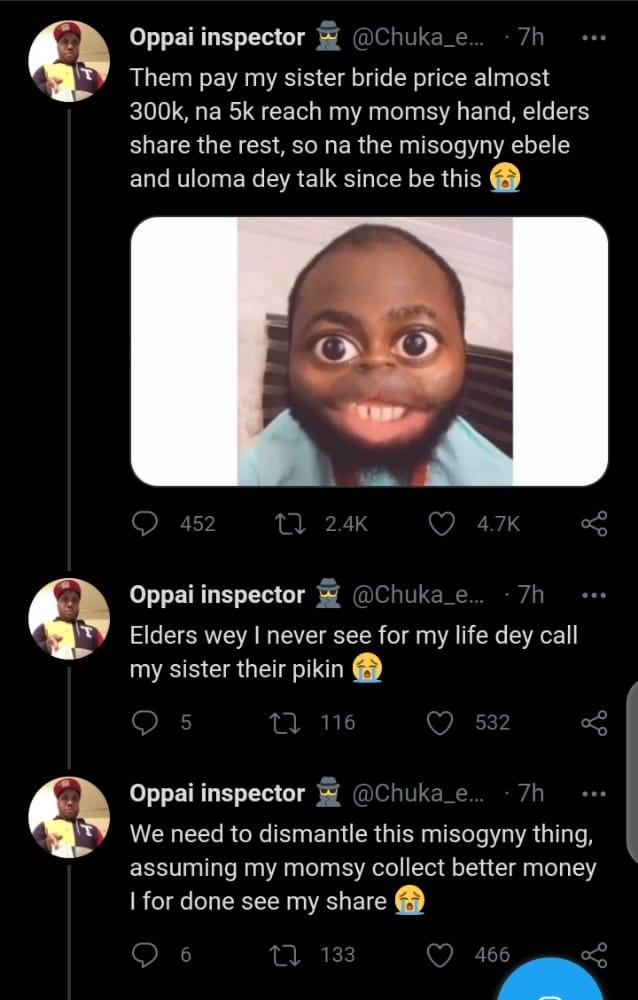Like the tweet with 532 likes
Viewport: 638px width, 1000px height.
(x=441, y=722)
